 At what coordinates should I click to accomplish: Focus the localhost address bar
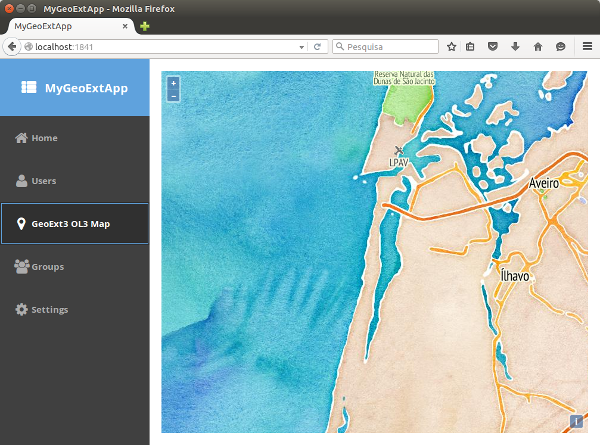coord(165,47)
